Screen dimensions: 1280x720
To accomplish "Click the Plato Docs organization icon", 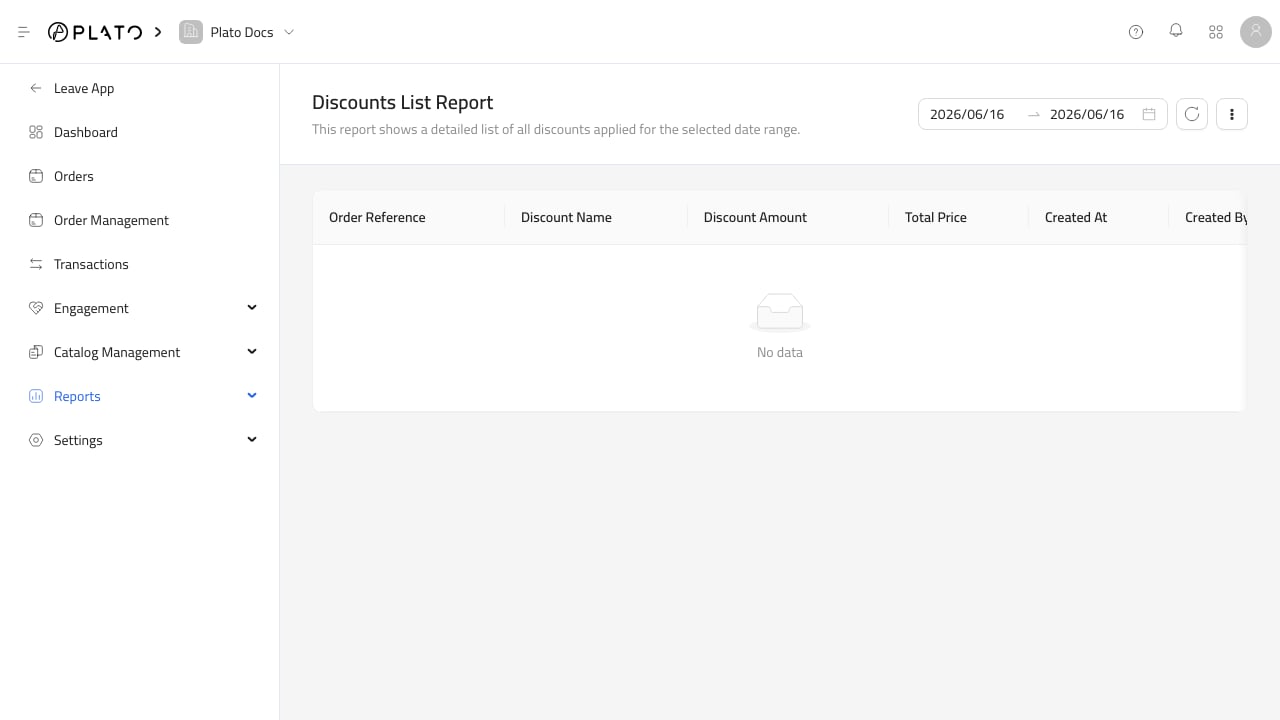I will point(190,32).
